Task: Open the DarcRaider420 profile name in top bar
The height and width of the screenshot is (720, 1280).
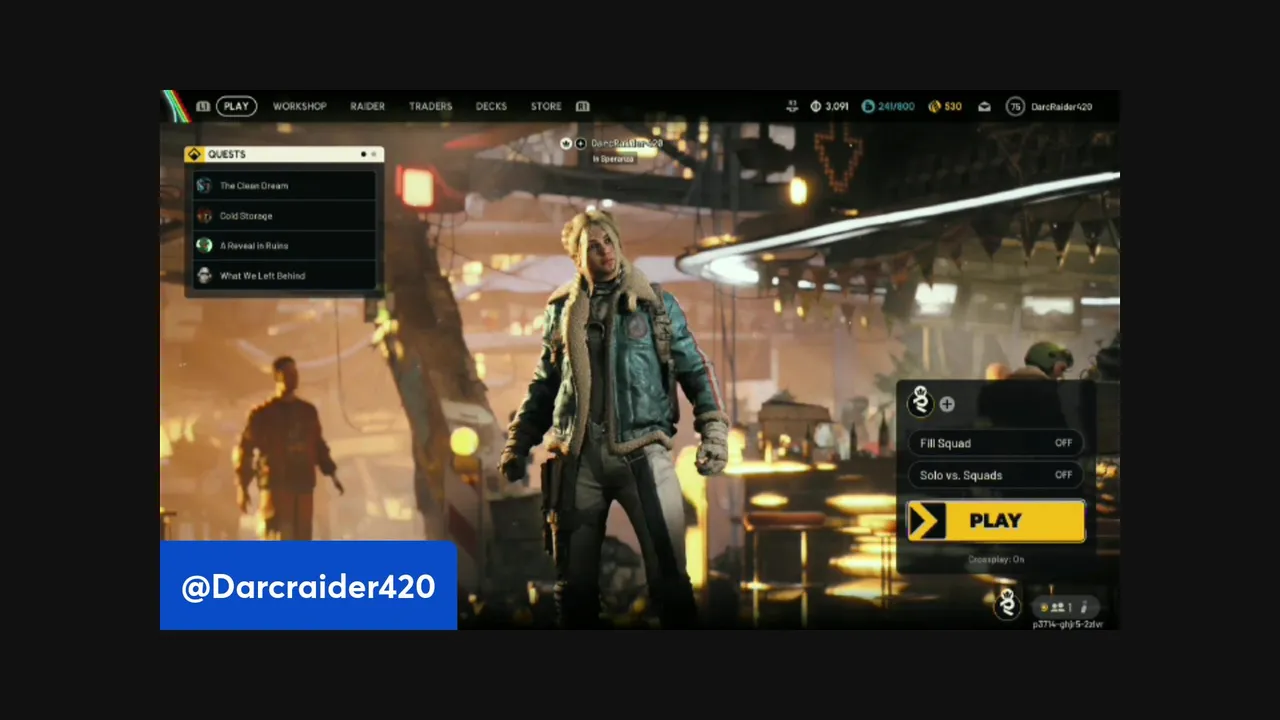Action: pos(1061,106)
